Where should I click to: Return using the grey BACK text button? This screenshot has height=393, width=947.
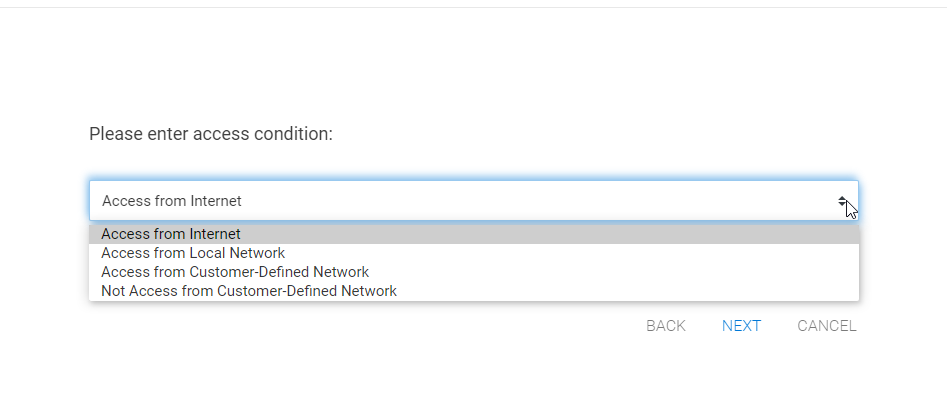666,326
